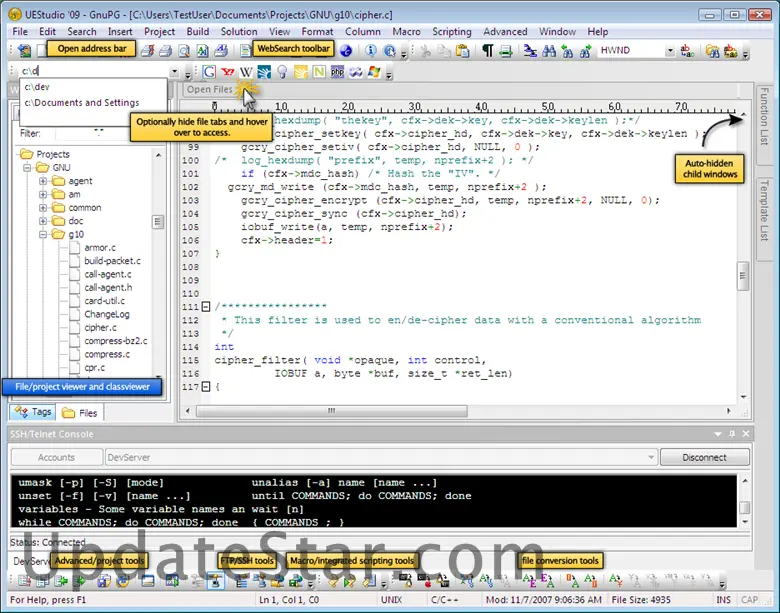780x613 pixels.
Task: Open the address bar dropdown arrow
Action: 174,71
